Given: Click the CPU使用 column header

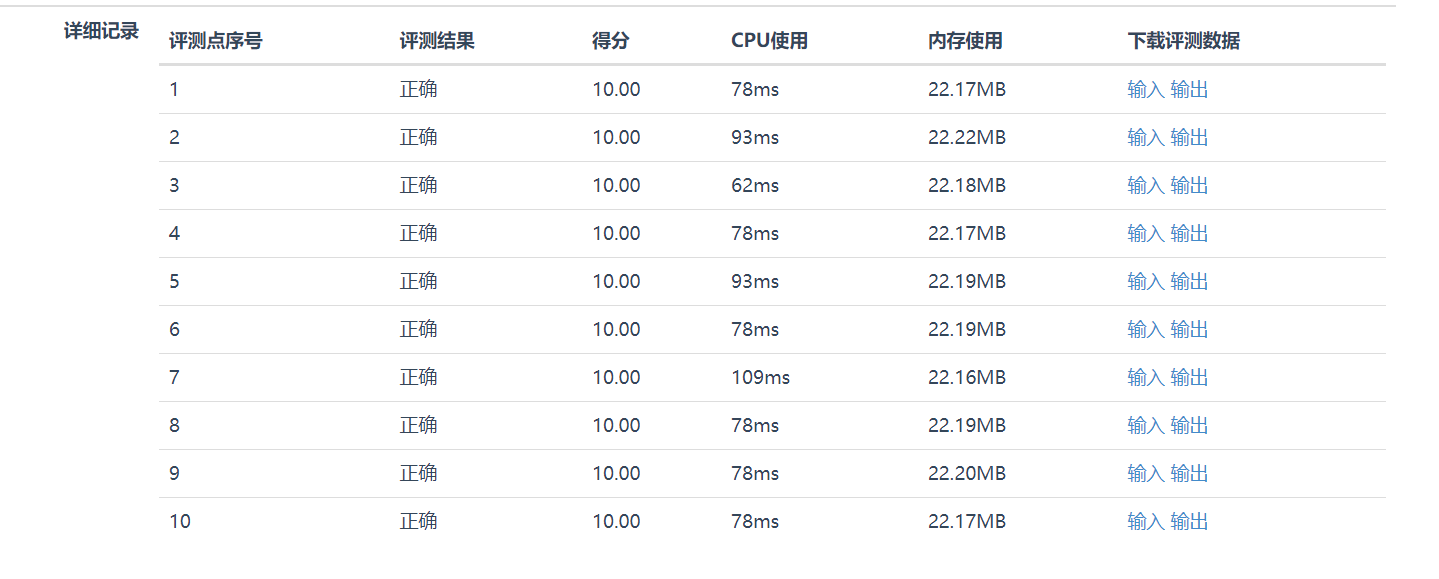Looking at the screenshot, I should coord(769,41).
